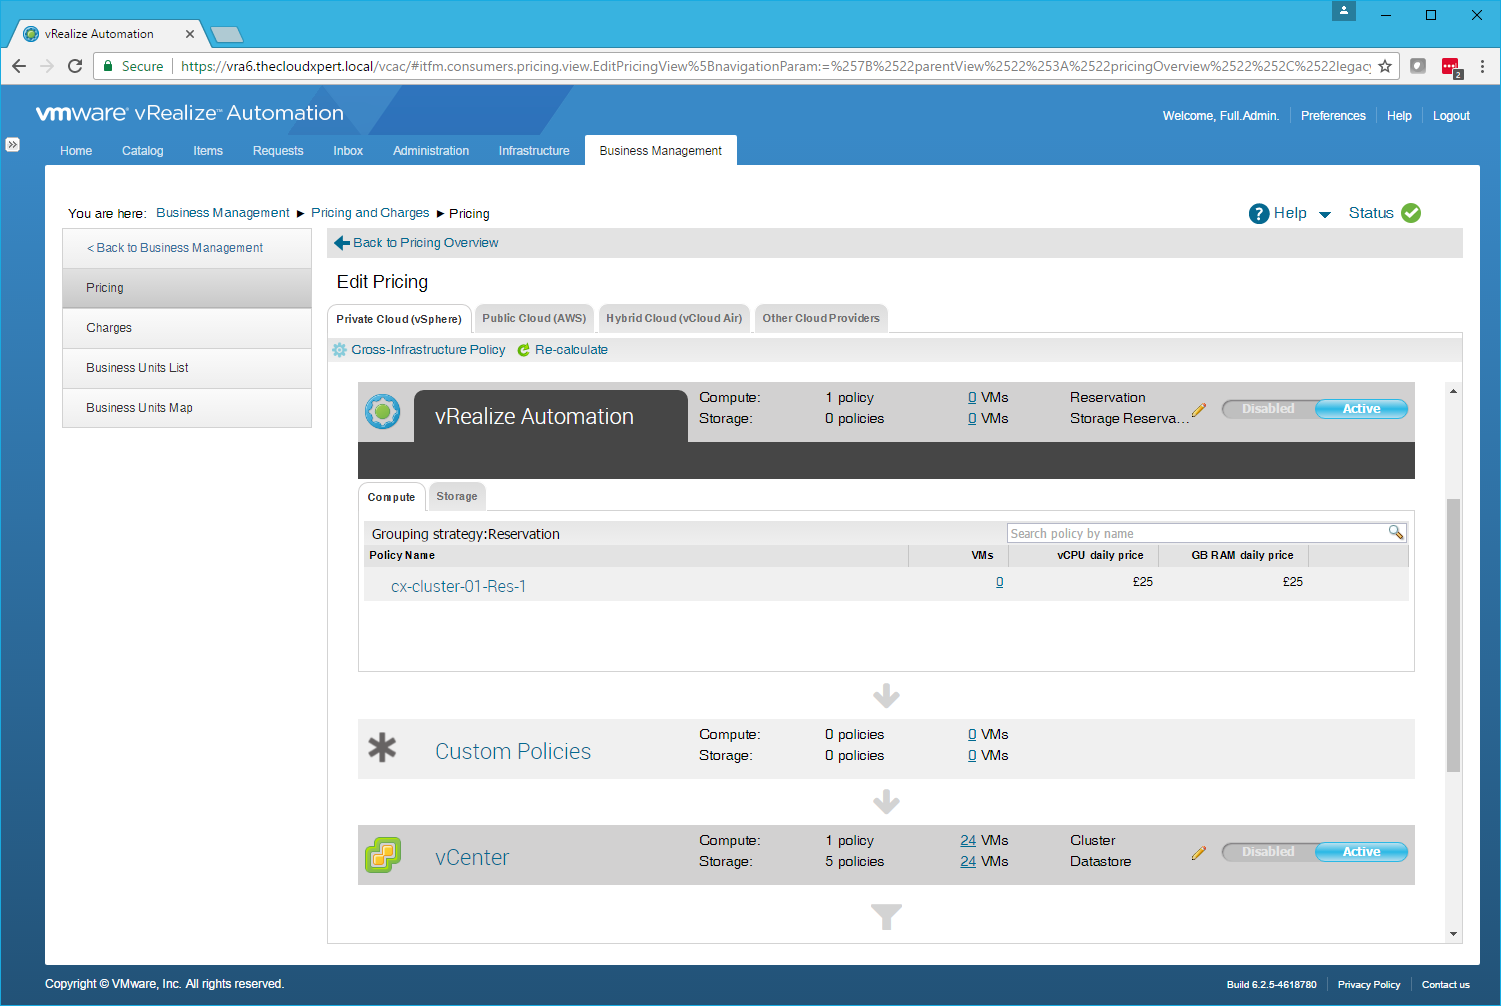
Task: Click the magnifier icon in policy search
Action: pos(1395,533)
